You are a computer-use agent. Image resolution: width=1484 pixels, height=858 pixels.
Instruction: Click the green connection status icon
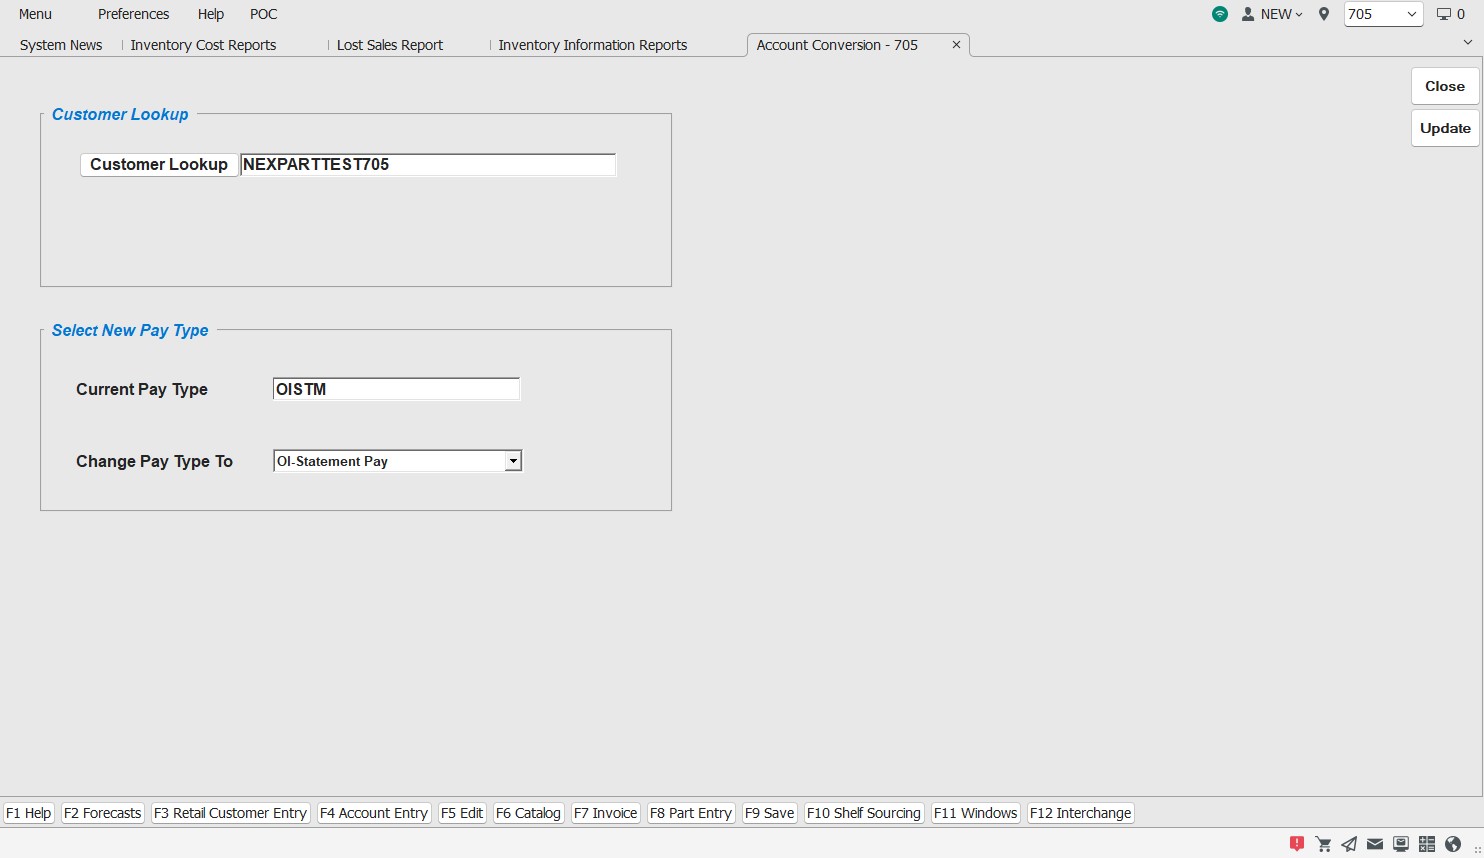coord(1219,14)
